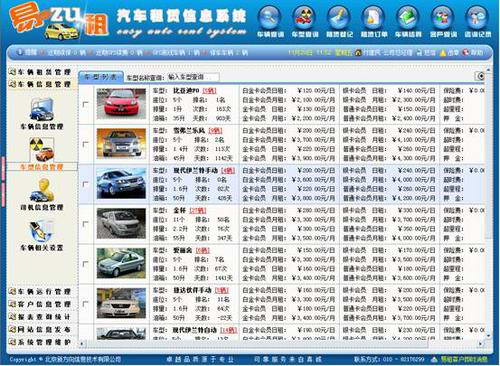Click the horizontal scrollbar left arrow
500x366 pixels.
coord(81,343)
